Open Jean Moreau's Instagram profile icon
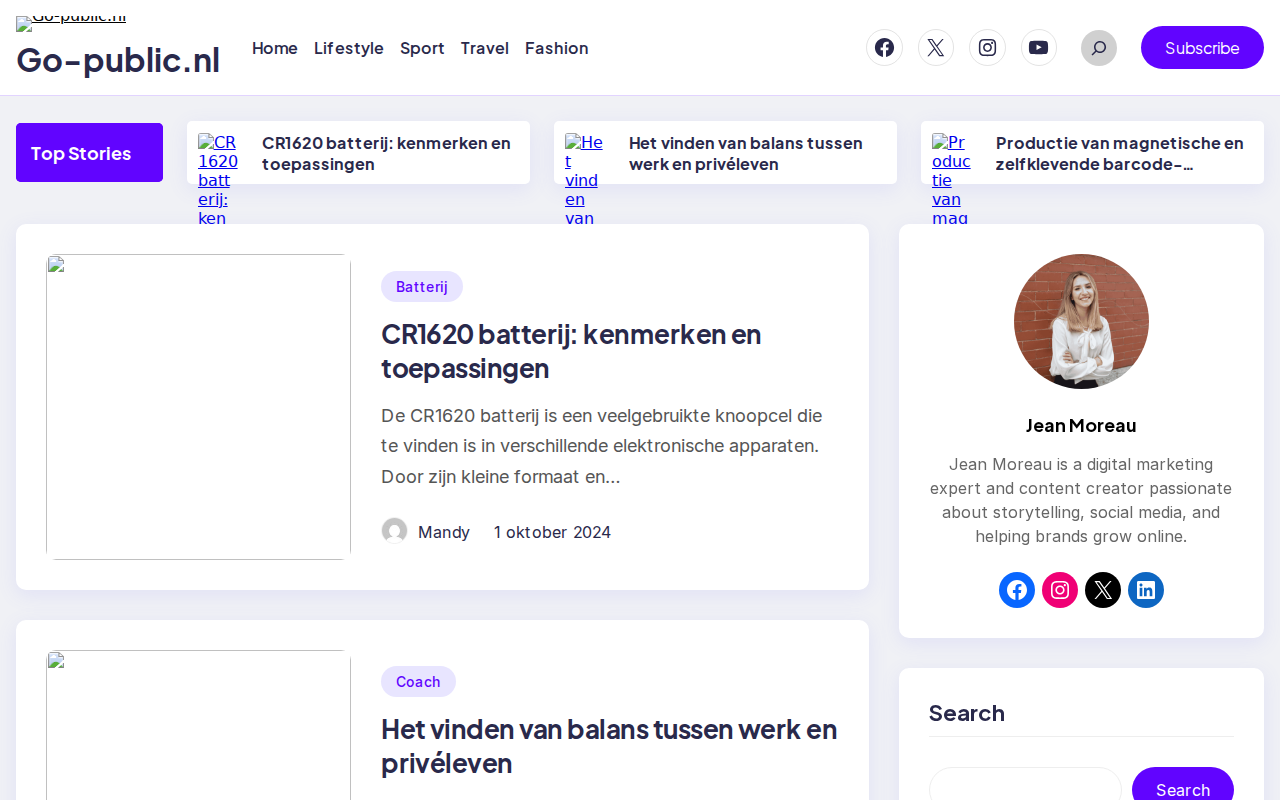 [1060, 590]
